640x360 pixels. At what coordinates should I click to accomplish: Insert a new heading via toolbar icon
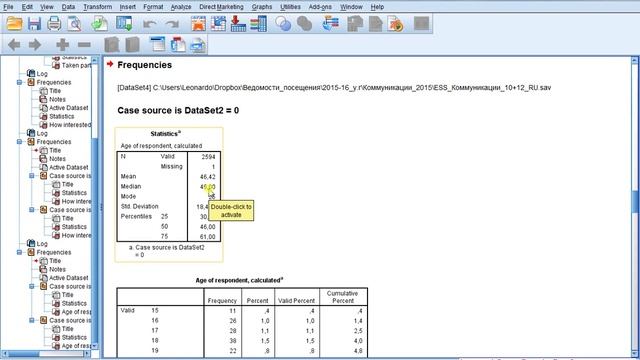158,44
